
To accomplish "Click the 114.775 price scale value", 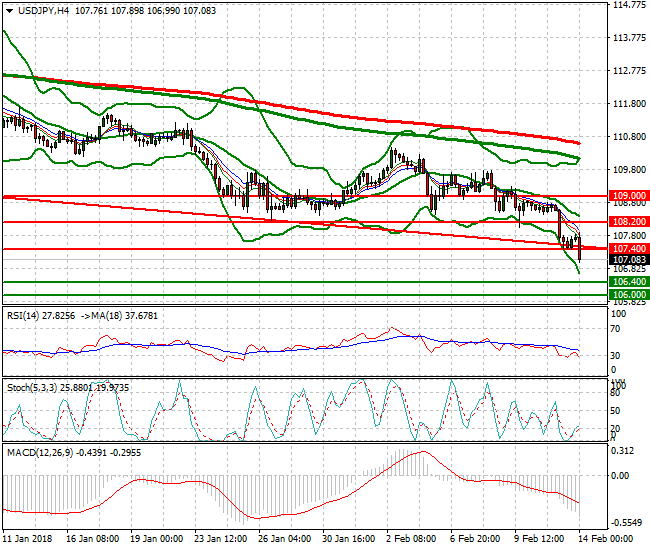I will 629,5.
